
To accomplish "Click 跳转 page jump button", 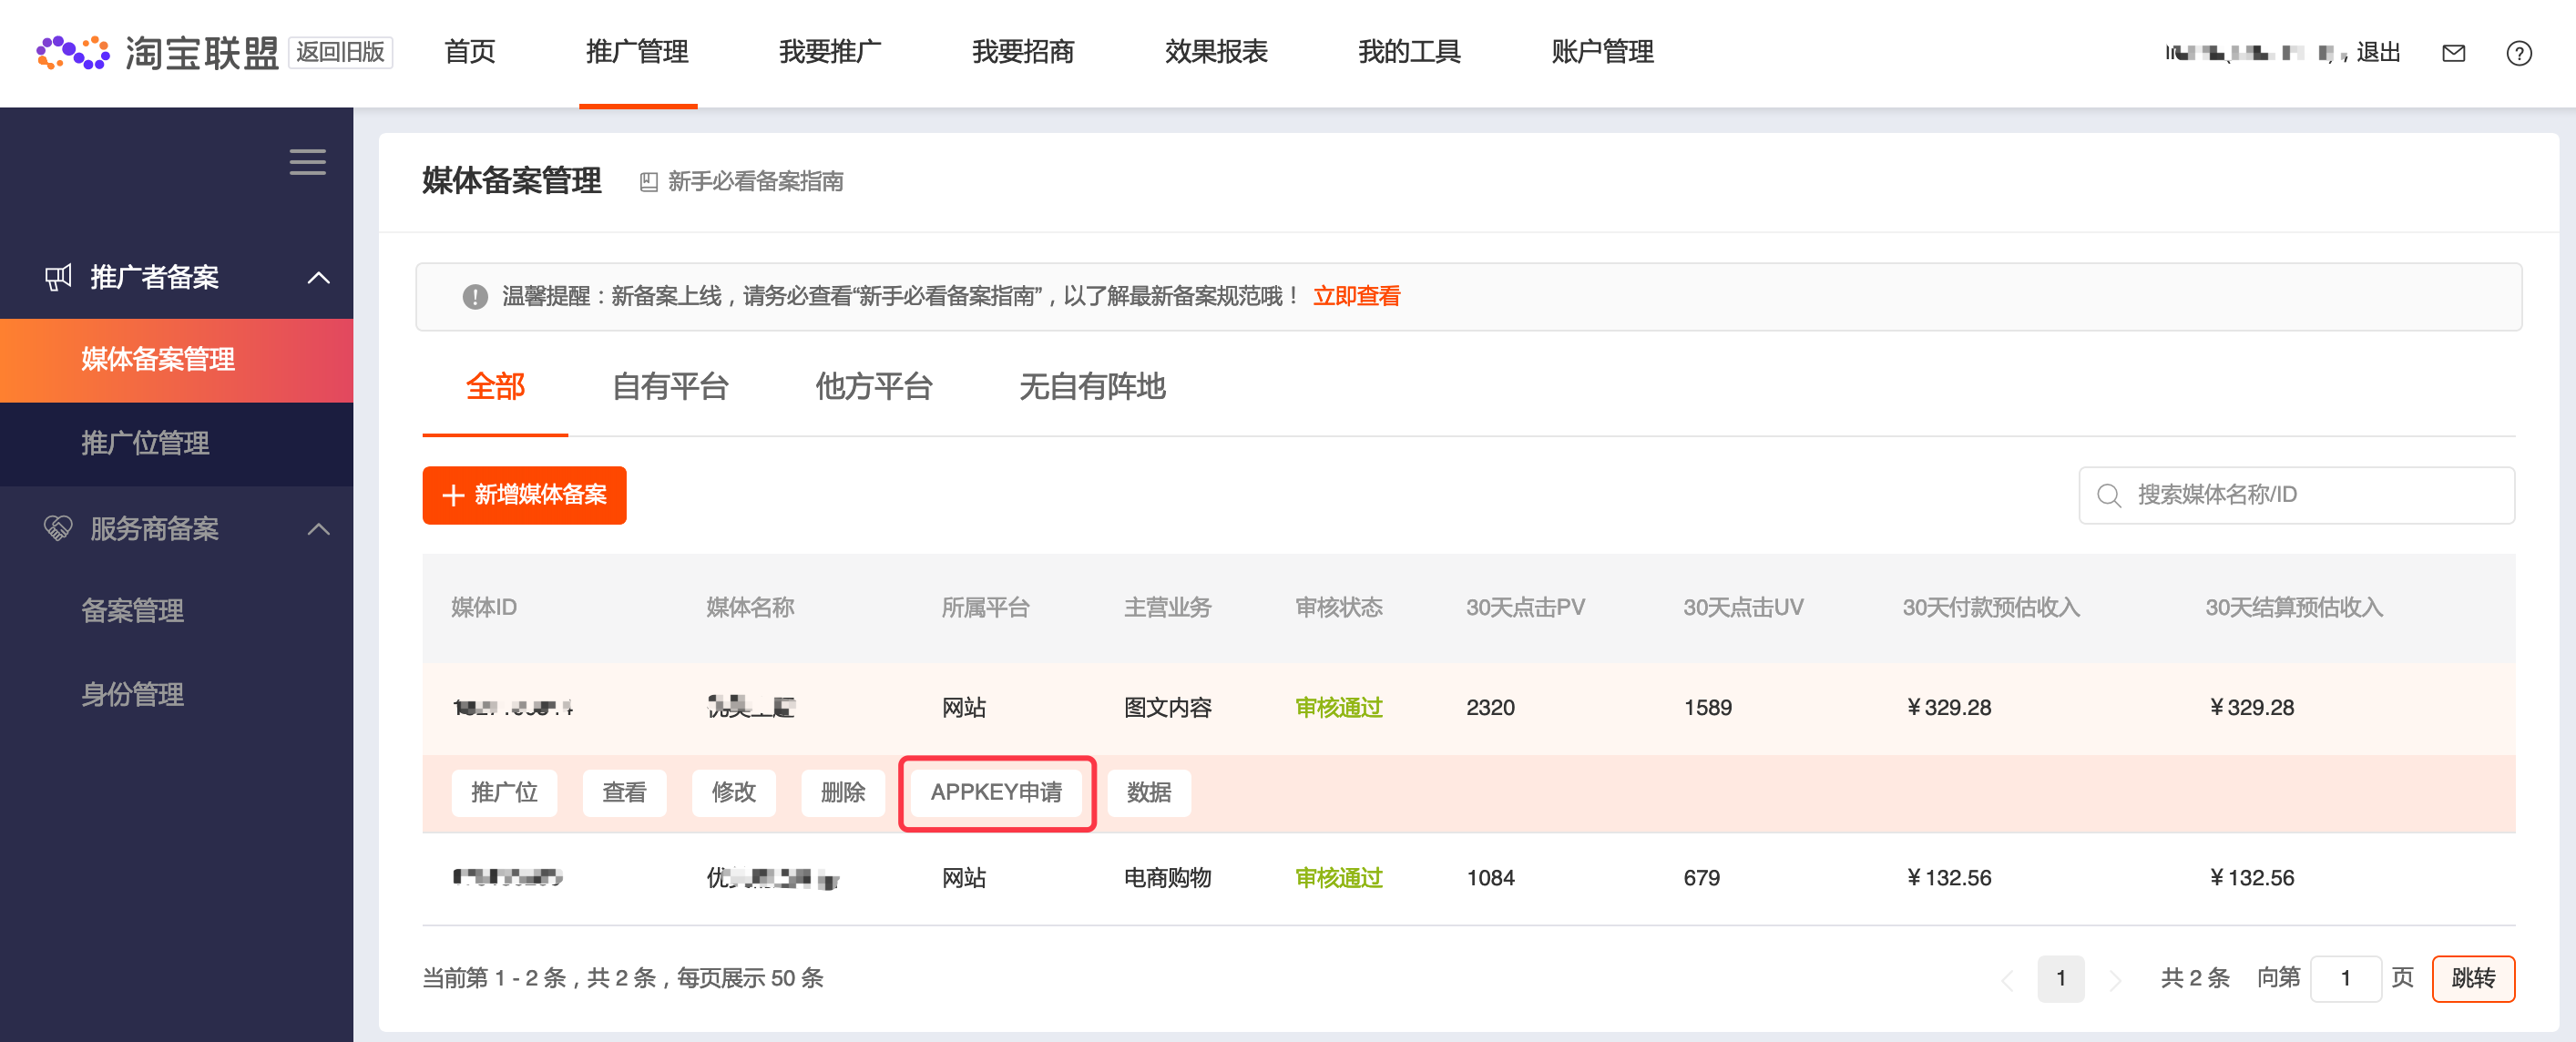I will pos(2473,979).
